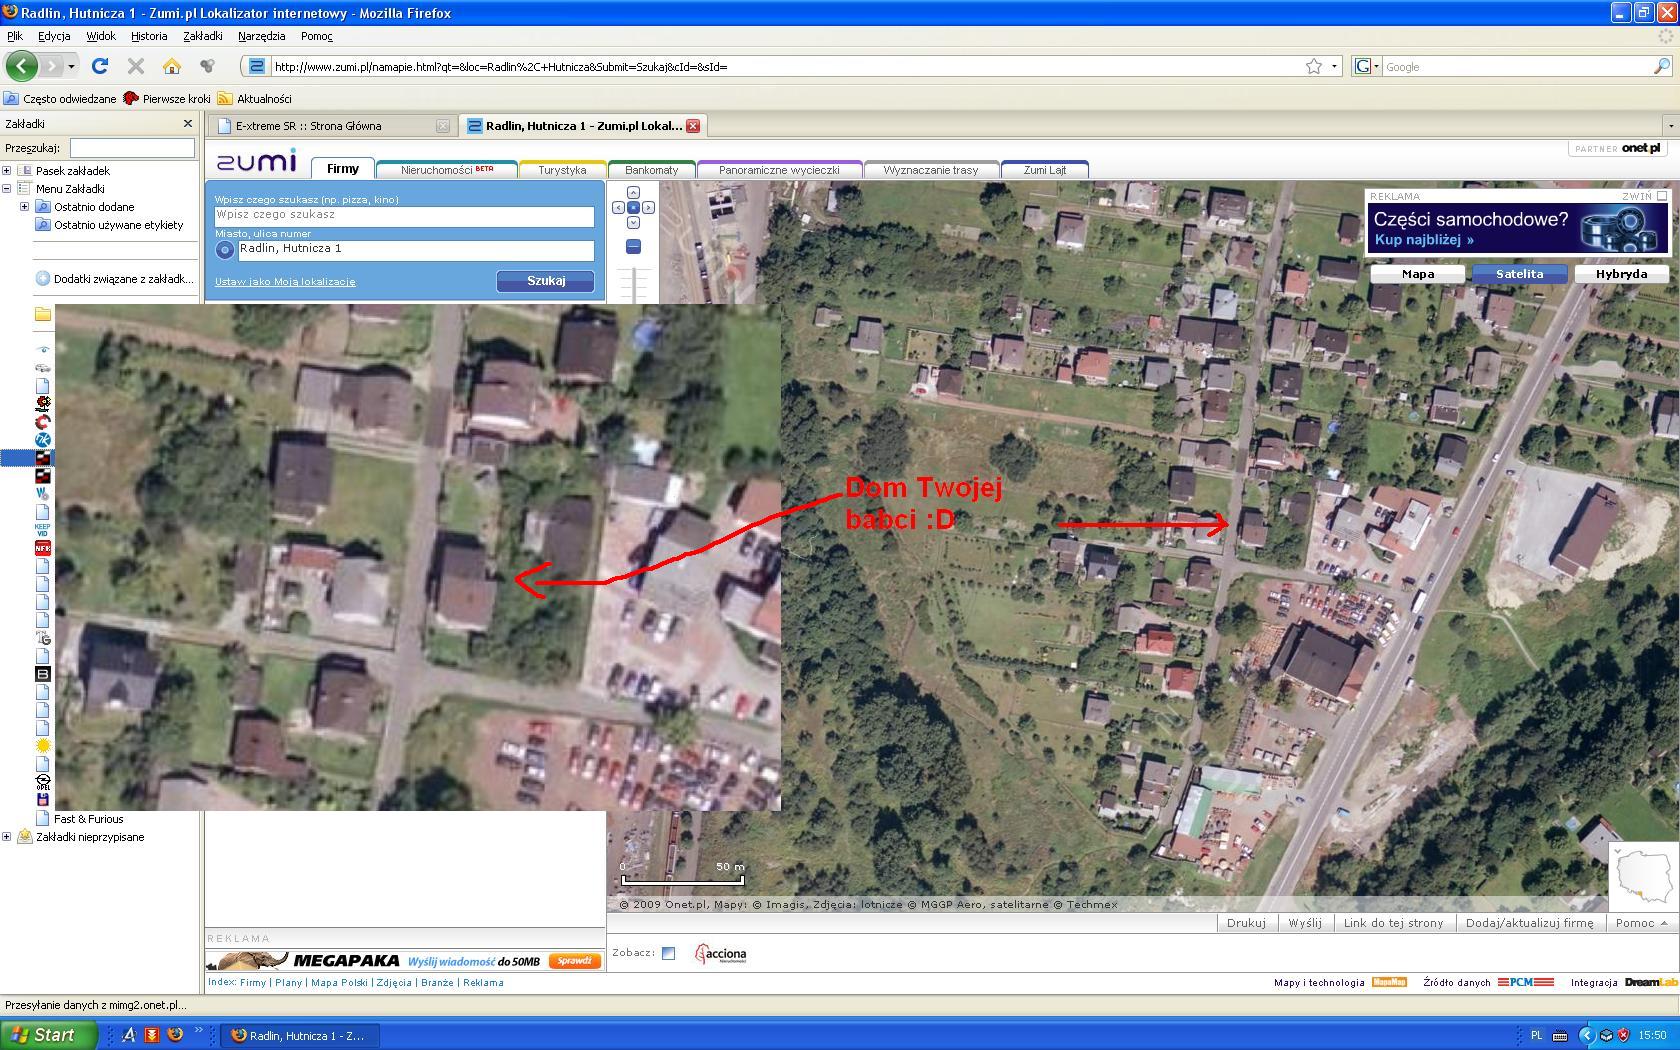Click the Wpisz czego szukasz field
The image size is (1680, 1050).
click(404, 216)
